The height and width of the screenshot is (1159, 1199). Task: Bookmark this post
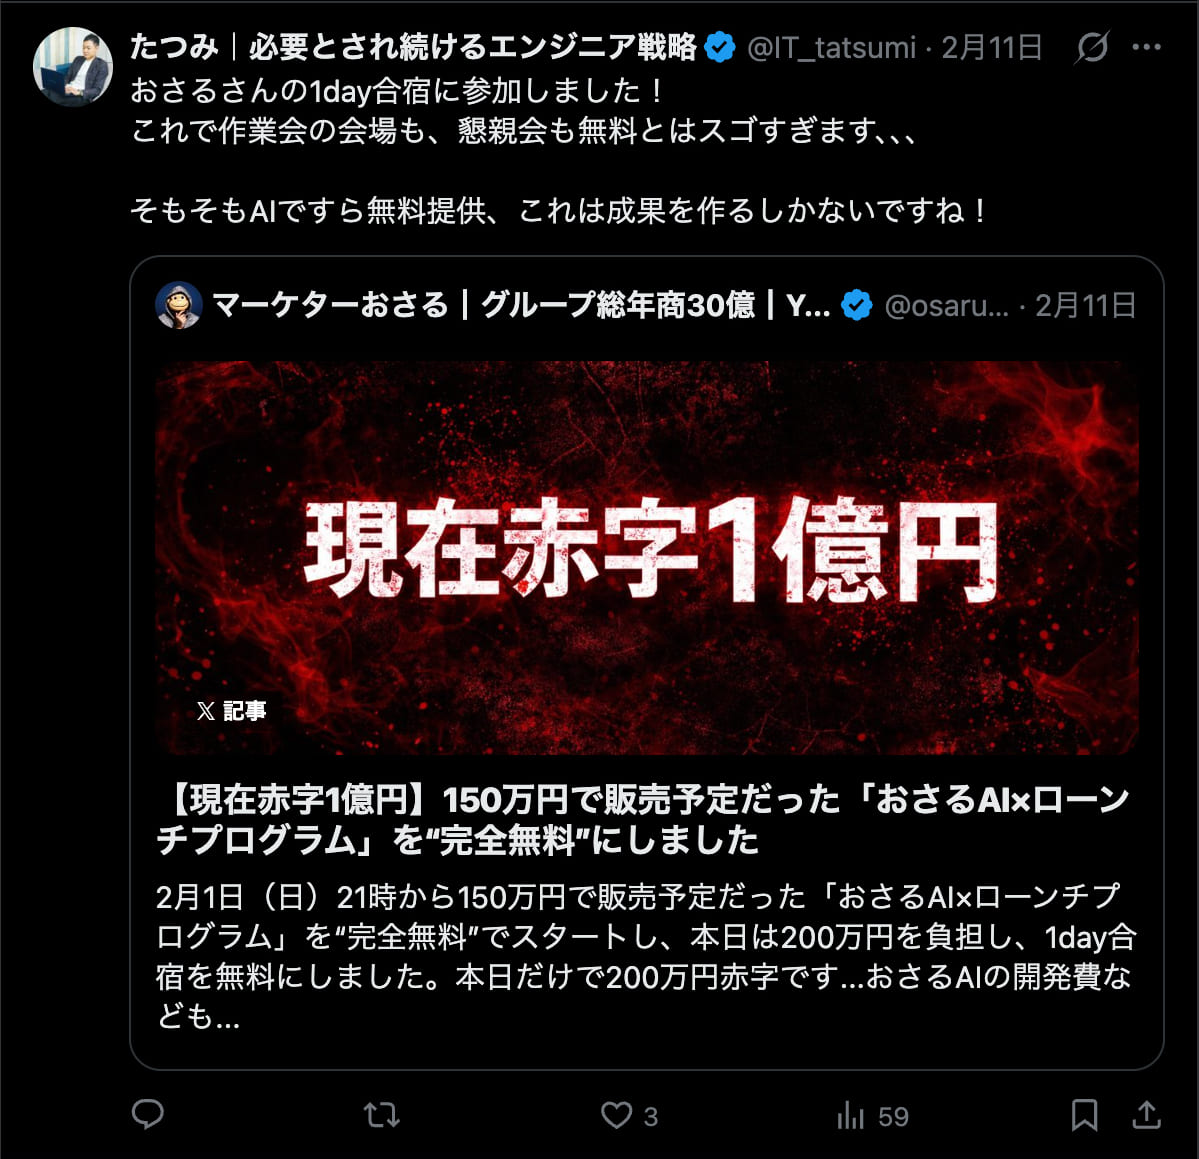1084,1115
